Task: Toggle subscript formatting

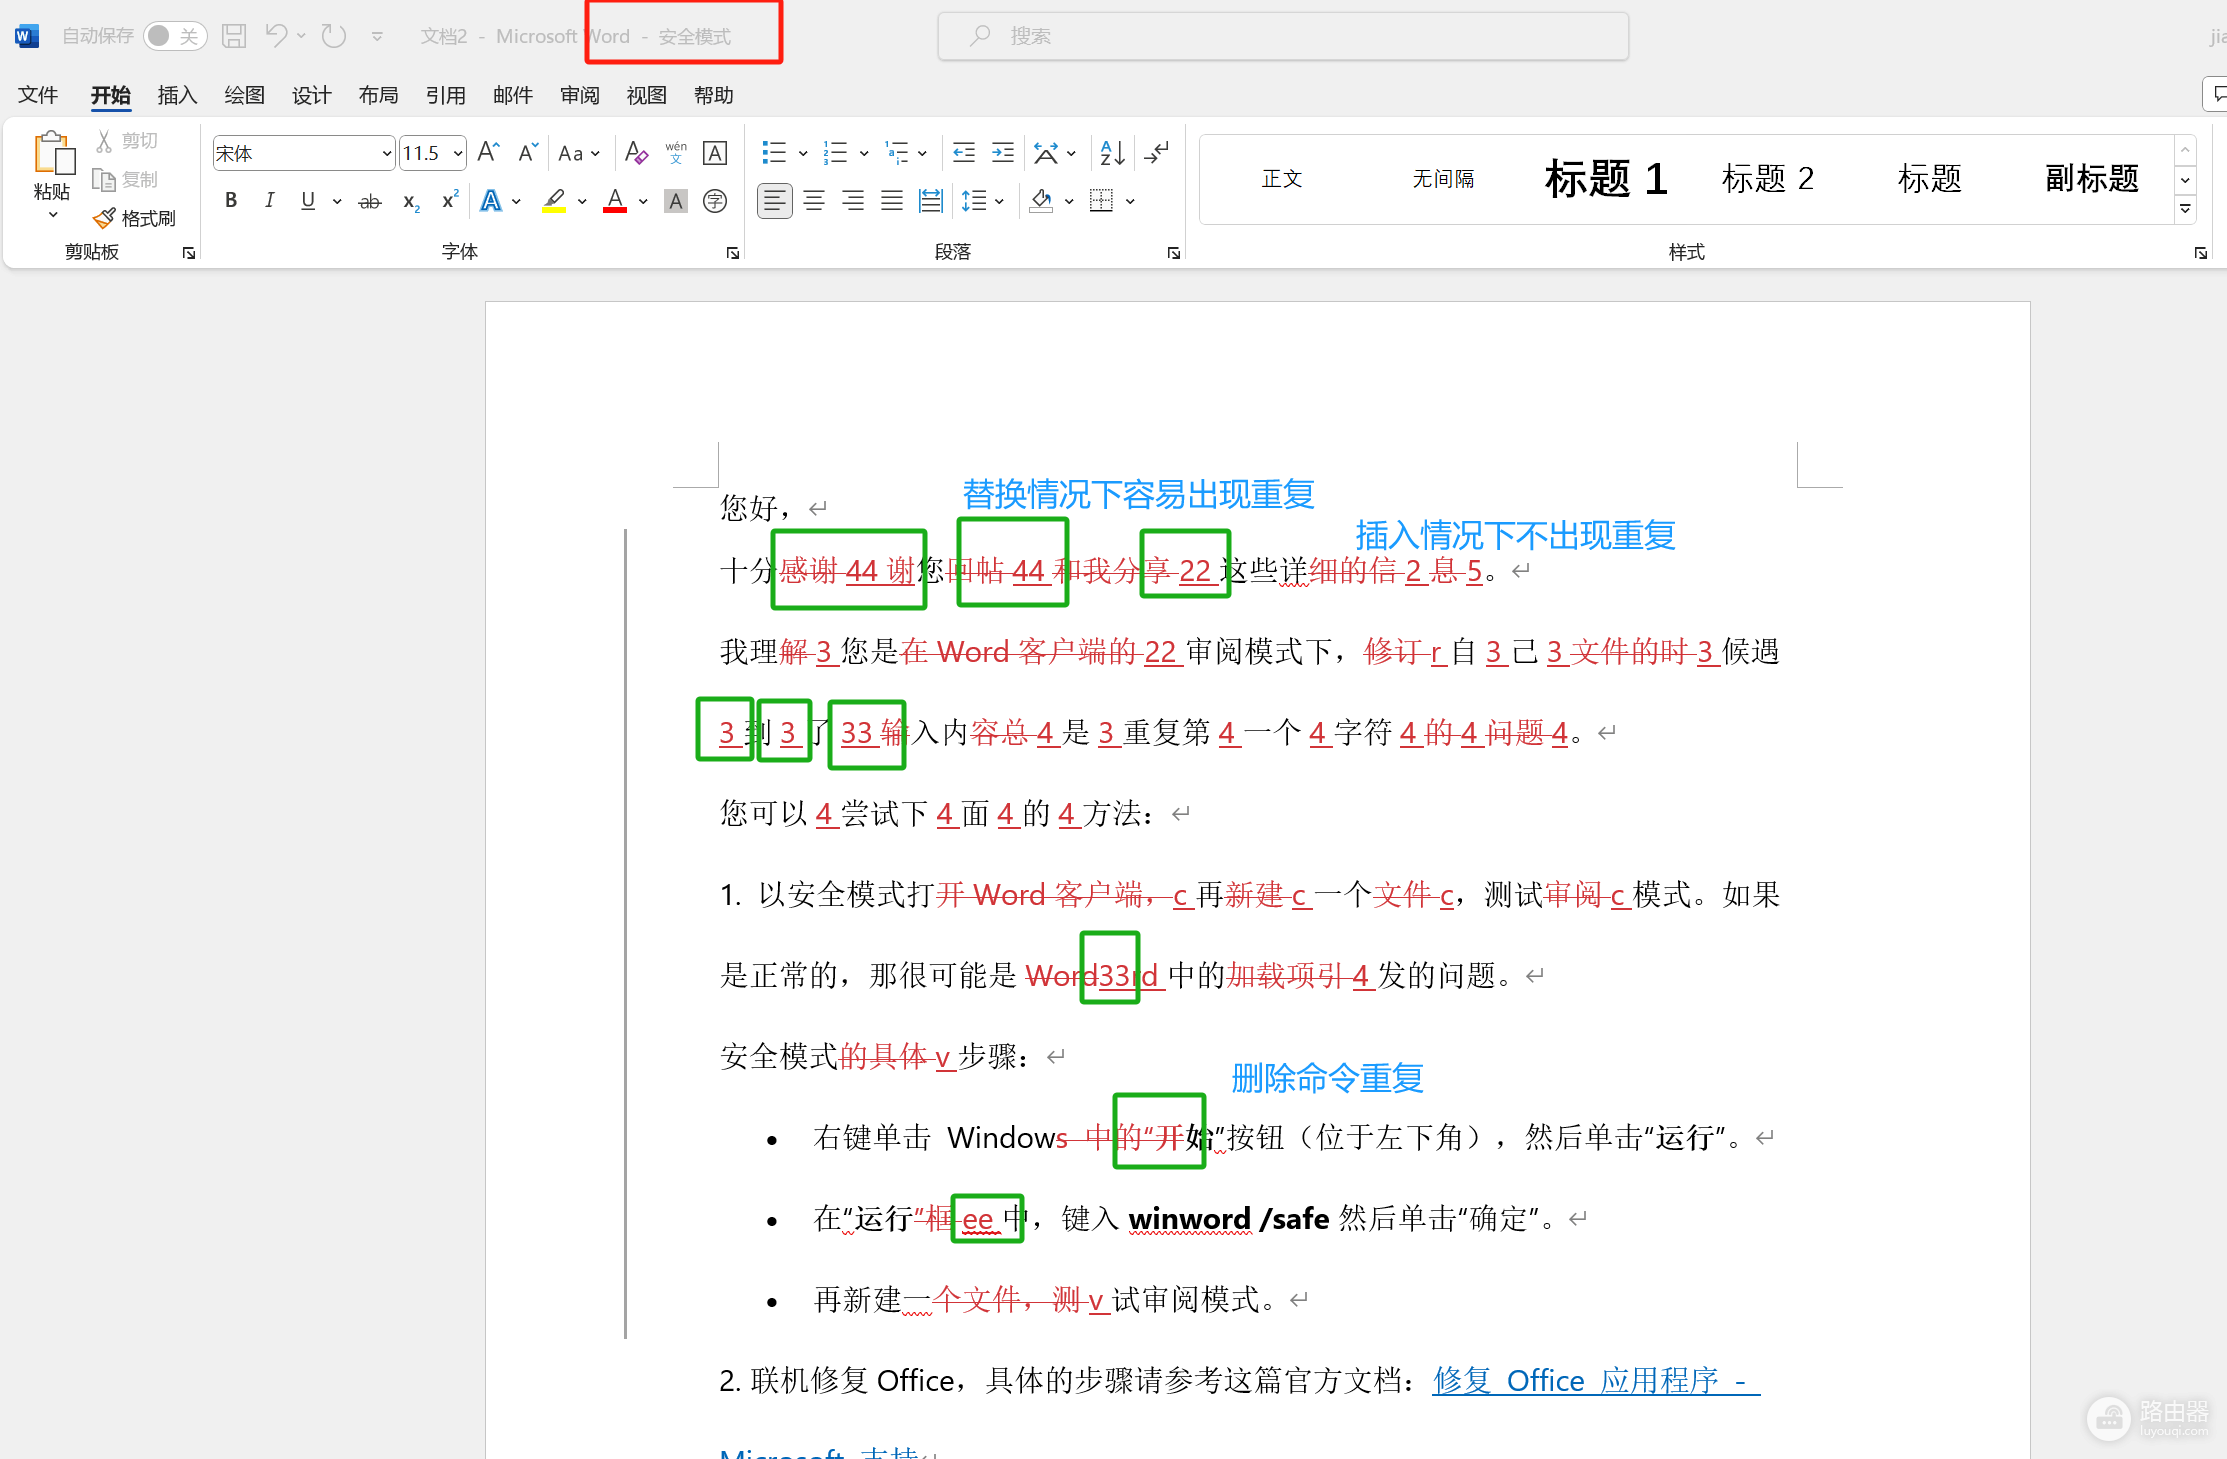Action: tap(411, 201)
